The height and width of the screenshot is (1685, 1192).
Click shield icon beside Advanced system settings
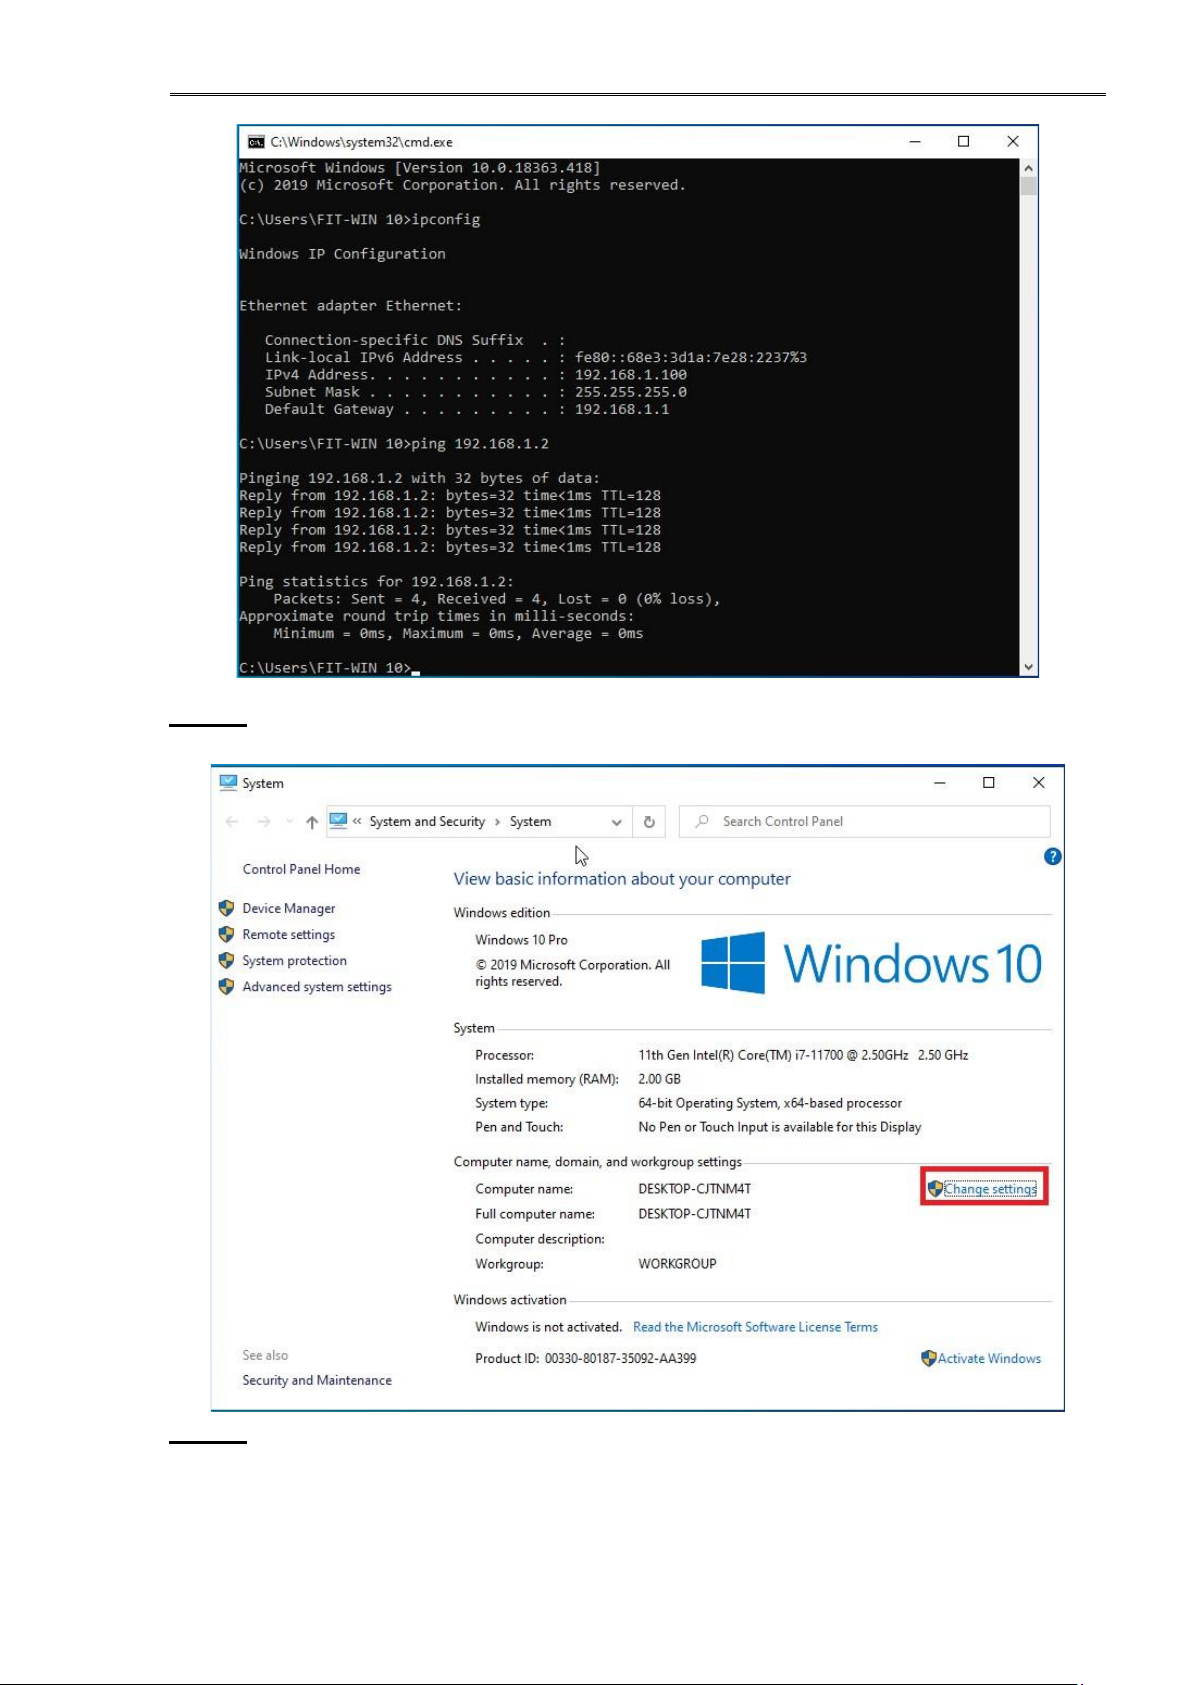(x=227, y=986)
